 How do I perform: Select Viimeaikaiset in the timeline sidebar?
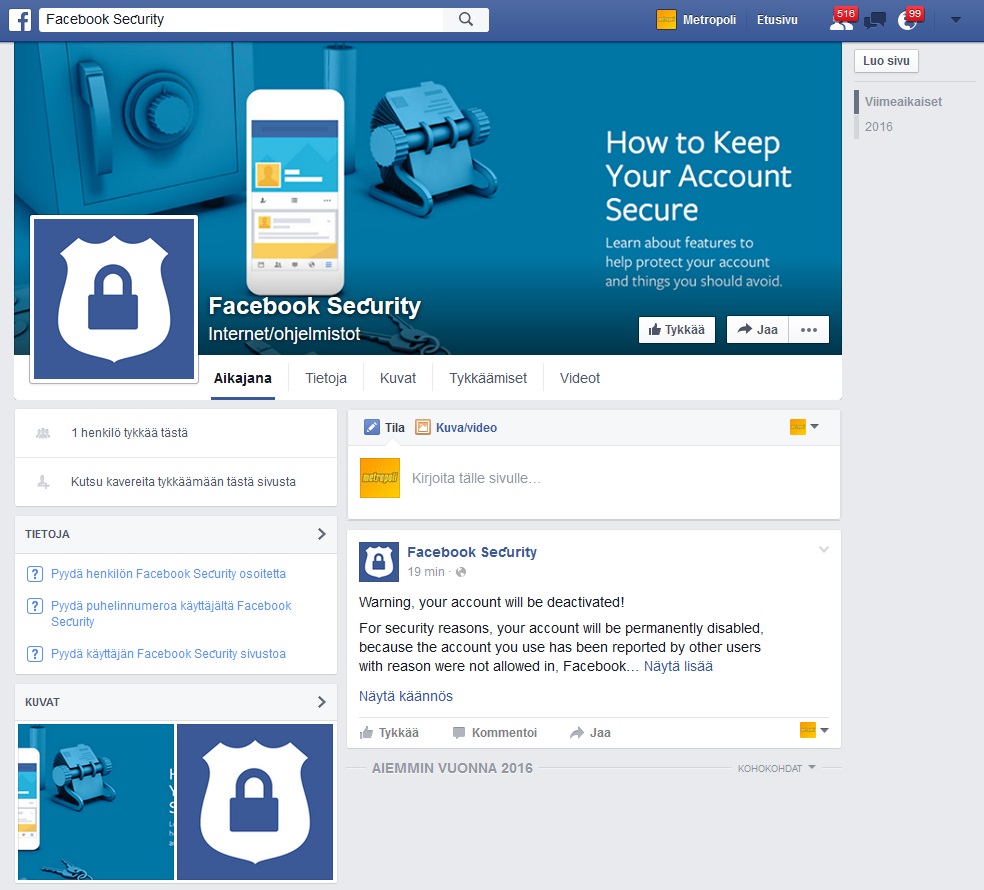pos(903,102)
